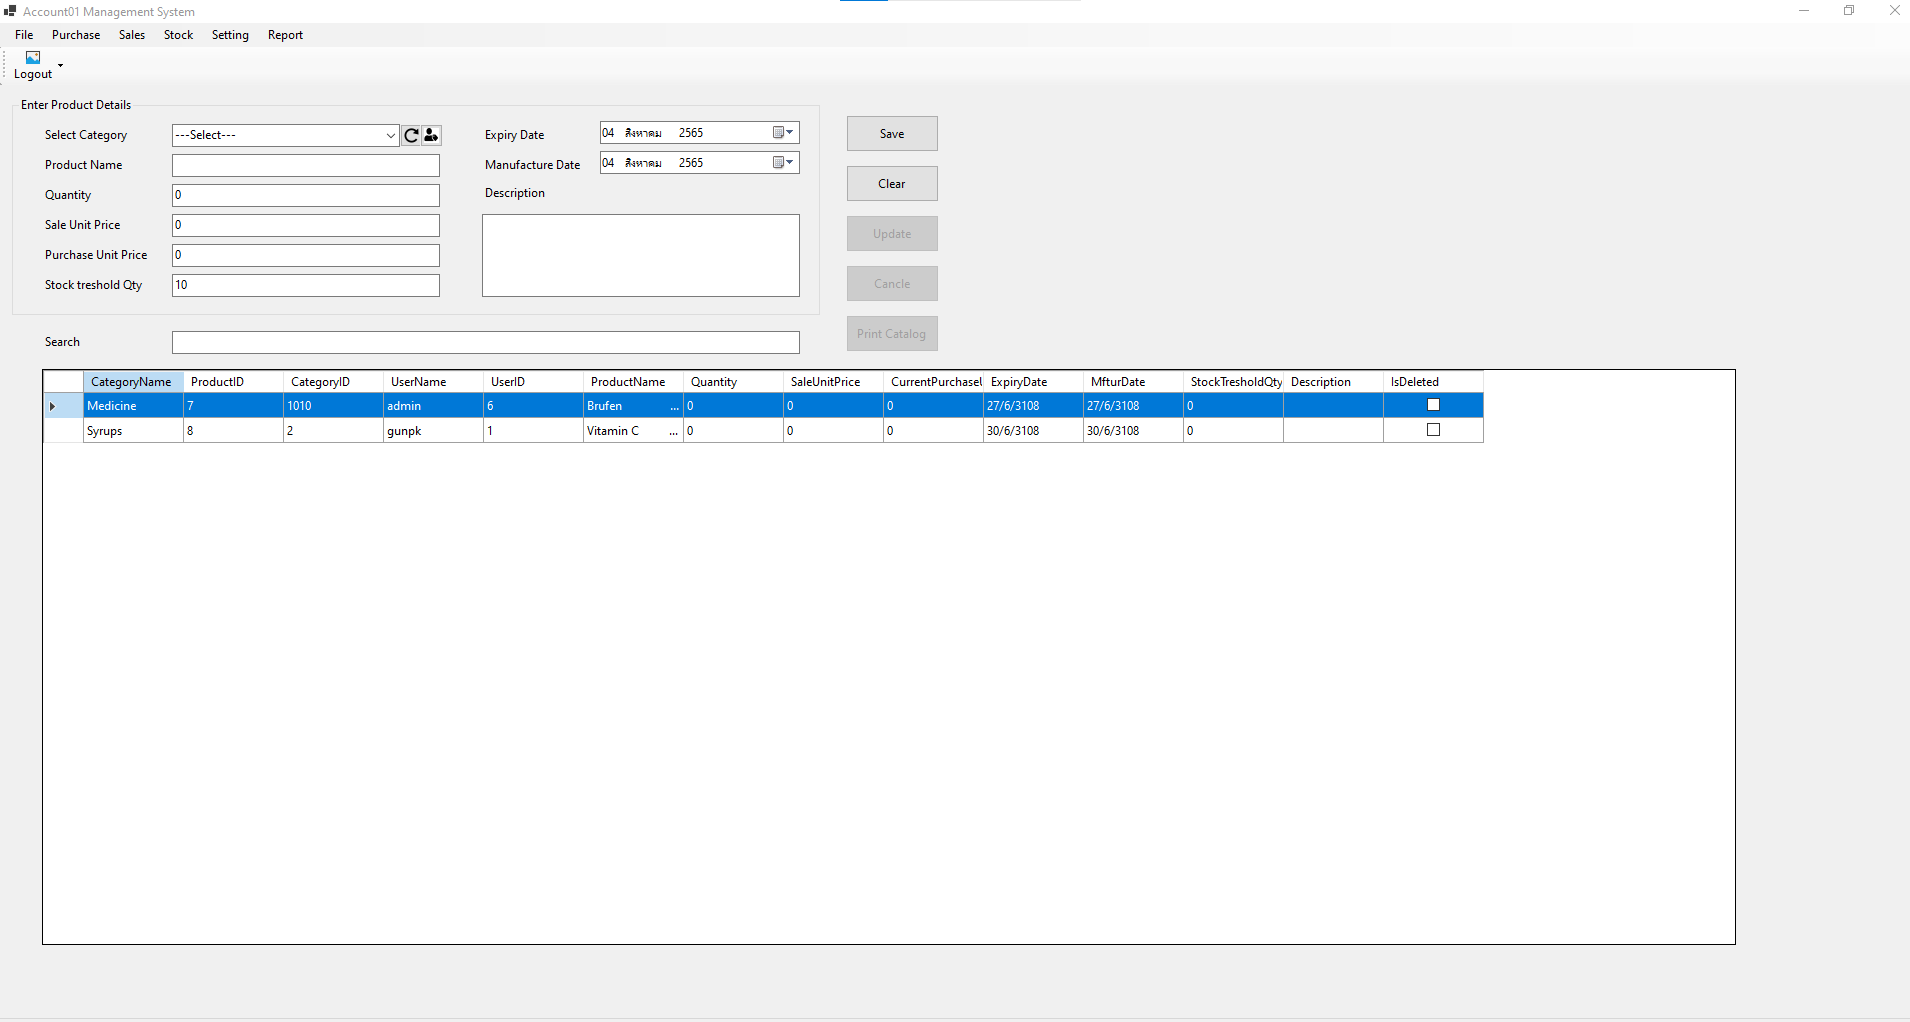Open the Report menu

285,34
